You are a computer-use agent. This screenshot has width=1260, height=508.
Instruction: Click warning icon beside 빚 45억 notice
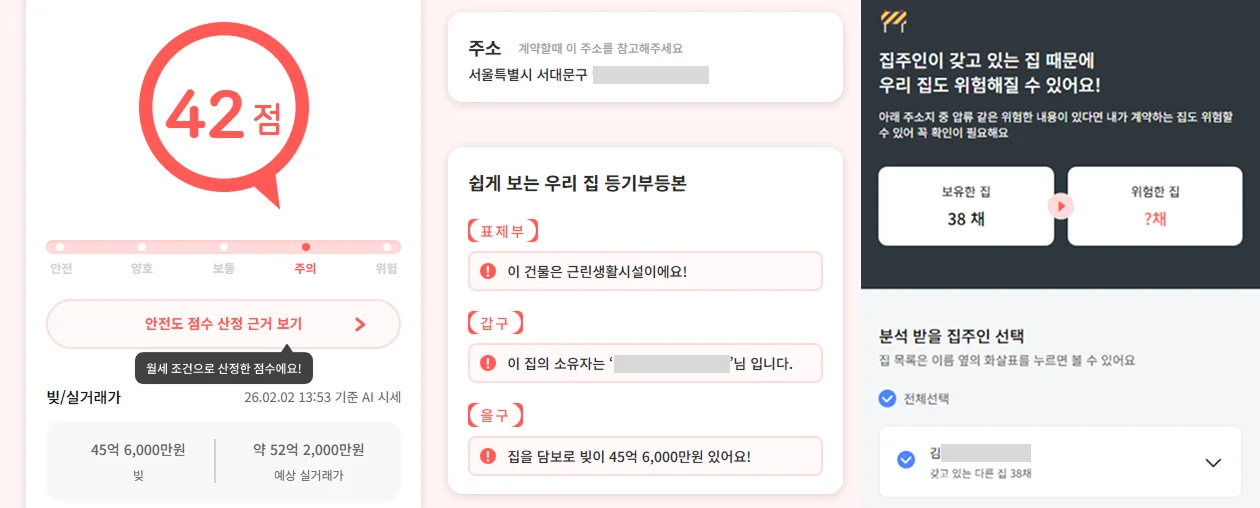tap(488, 456)
